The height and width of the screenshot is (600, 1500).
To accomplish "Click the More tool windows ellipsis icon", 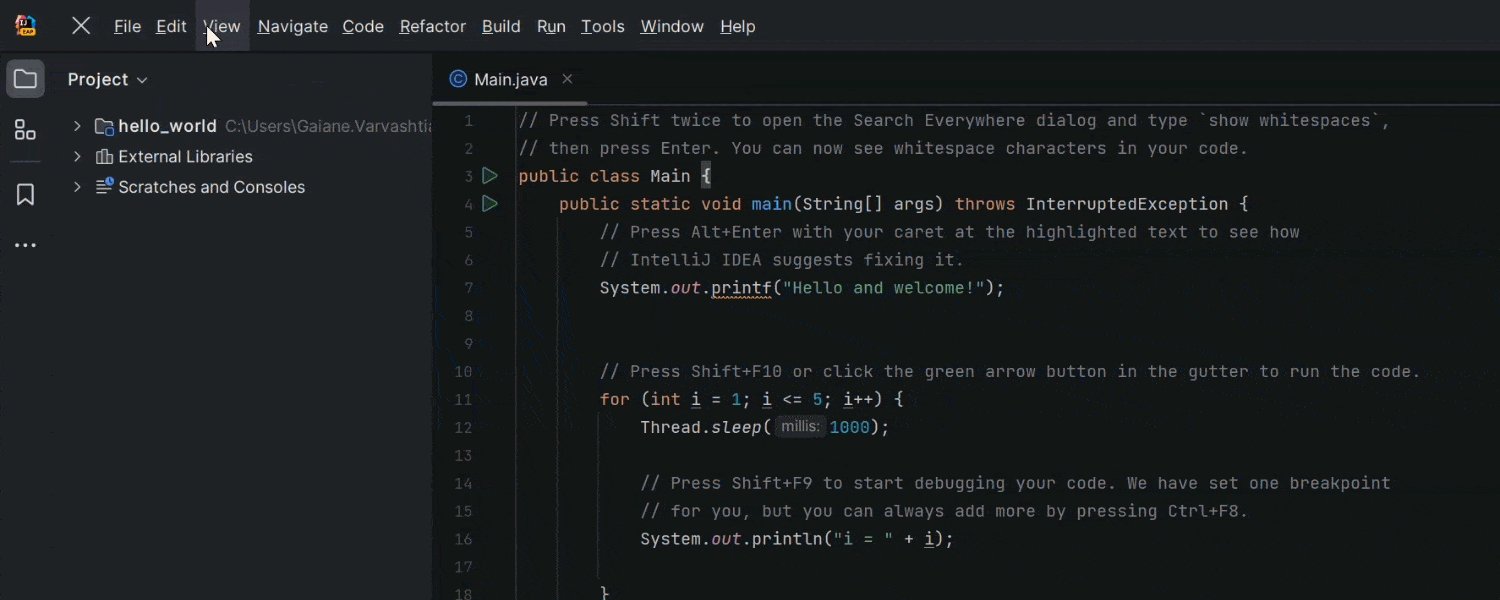I will click(25, 245).
